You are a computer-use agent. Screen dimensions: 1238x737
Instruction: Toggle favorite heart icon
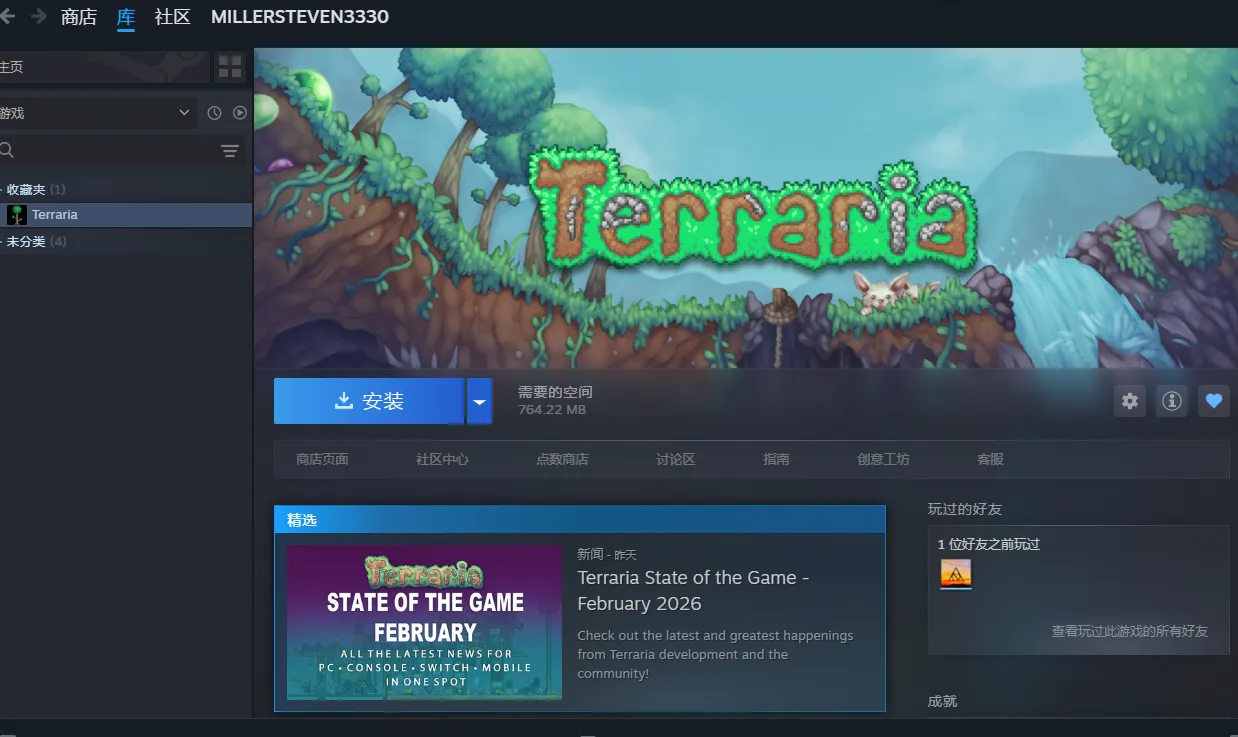click(x=1214, y=401)
